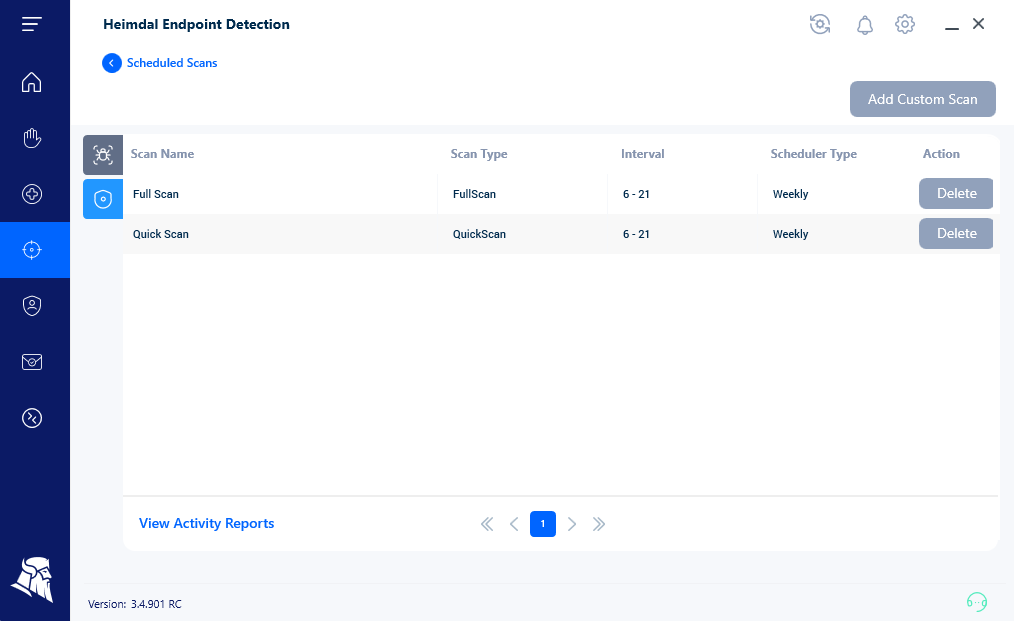This screenshot has height=621, width=1014.
Task: Click the FullScan type cell
Action: [474, 194]
